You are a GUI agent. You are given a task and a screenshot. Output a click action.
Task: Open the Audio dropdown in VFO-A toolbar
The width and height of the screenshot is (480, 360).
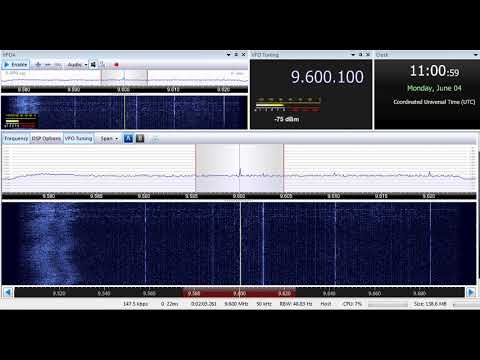(x=77, y=64)
